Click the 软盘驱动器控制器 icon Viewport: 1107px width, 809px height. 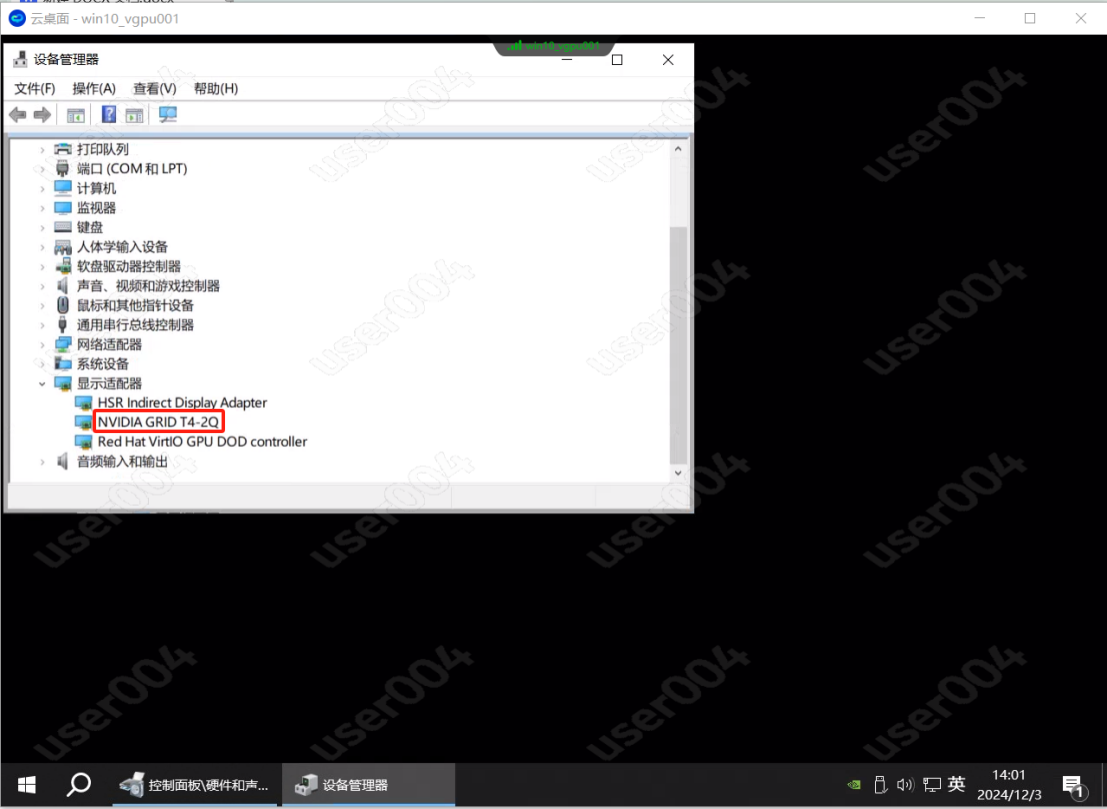pyautogui.click(x=63, y=266)
